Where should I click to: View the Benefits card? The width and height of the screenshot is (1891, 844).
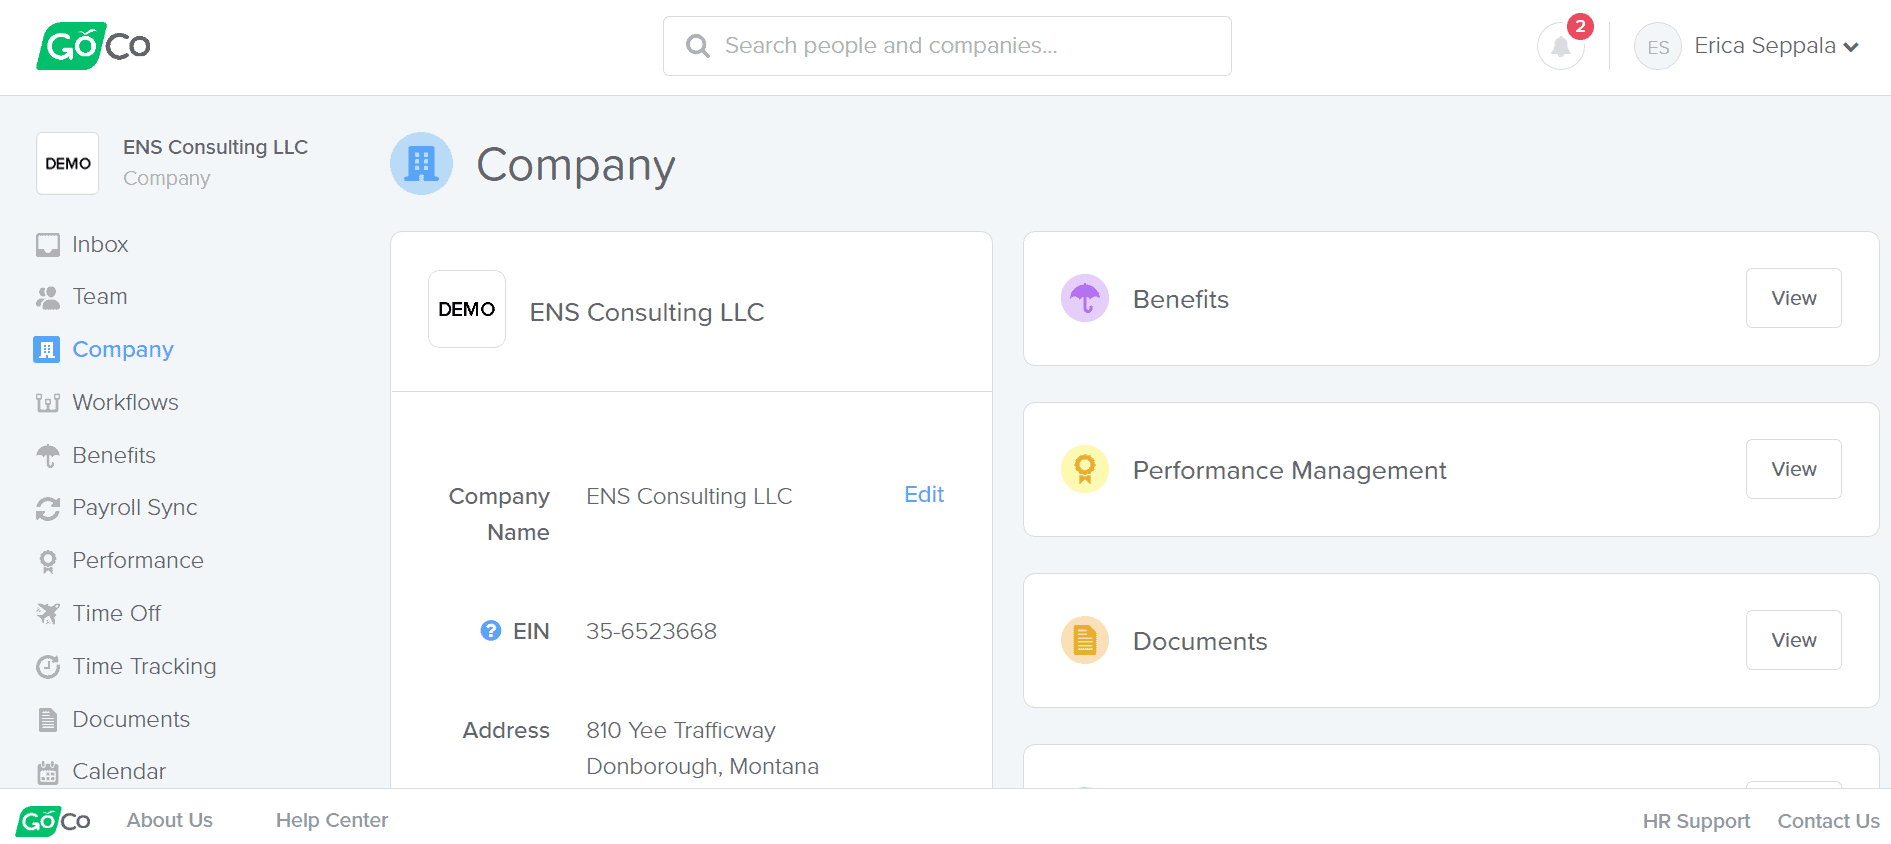click(x=1793, y=298)
